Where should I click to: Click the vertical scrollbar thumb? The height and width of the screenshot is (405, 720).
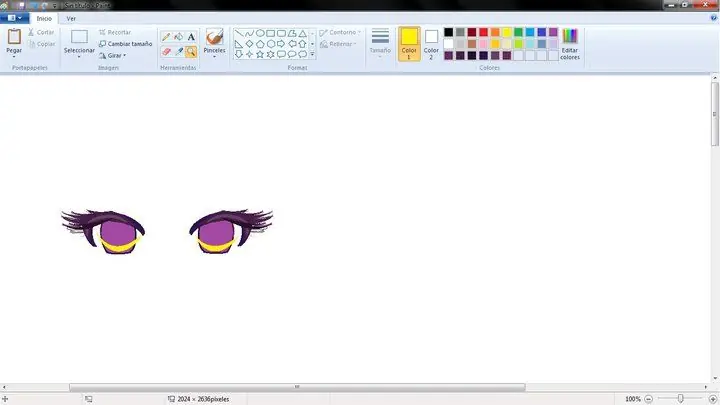click(715, 114)
